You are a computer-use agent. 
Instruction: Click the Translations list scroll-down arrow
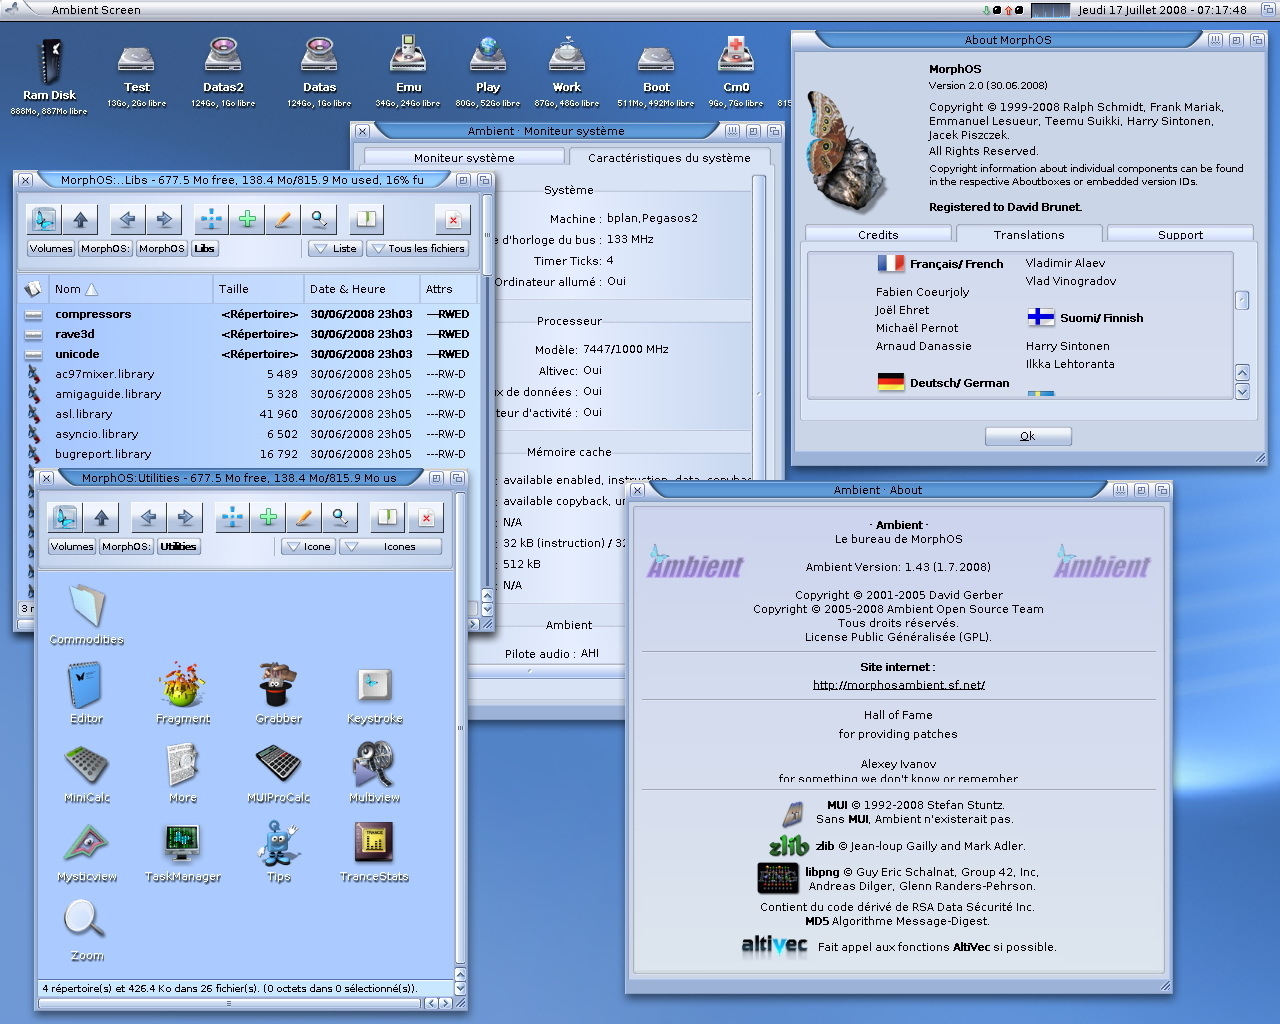[1242, 391]
